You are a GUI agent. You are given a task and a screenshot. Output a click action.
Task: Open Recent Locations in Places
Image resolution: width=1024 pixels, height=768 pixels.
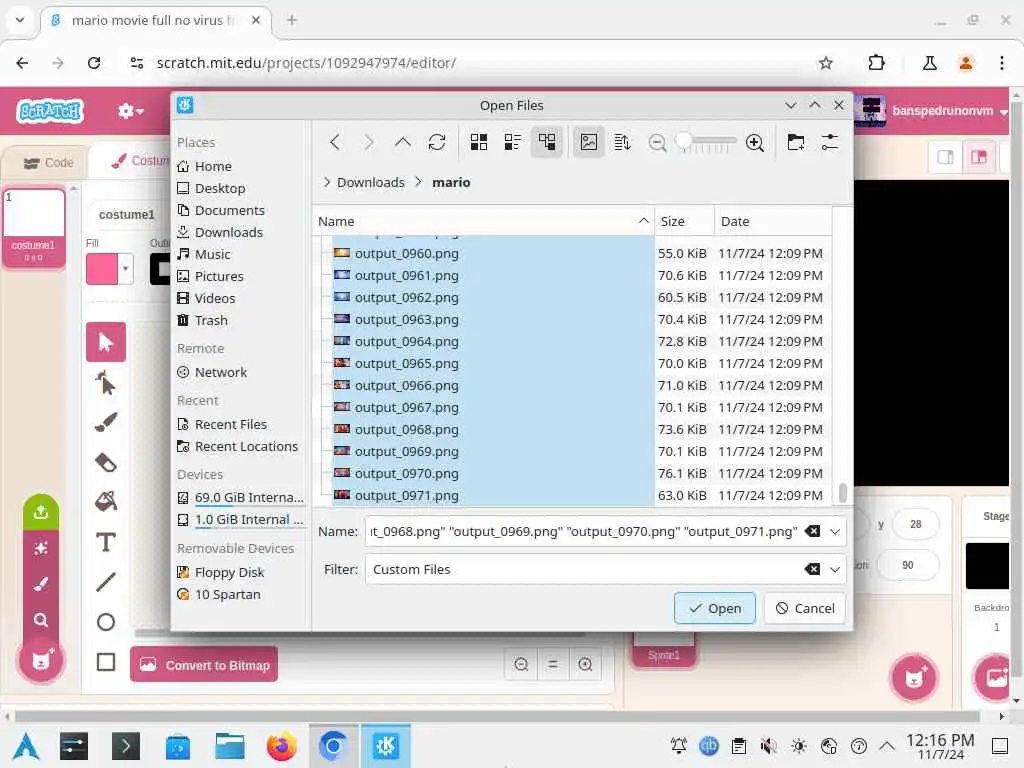point(238,447)
